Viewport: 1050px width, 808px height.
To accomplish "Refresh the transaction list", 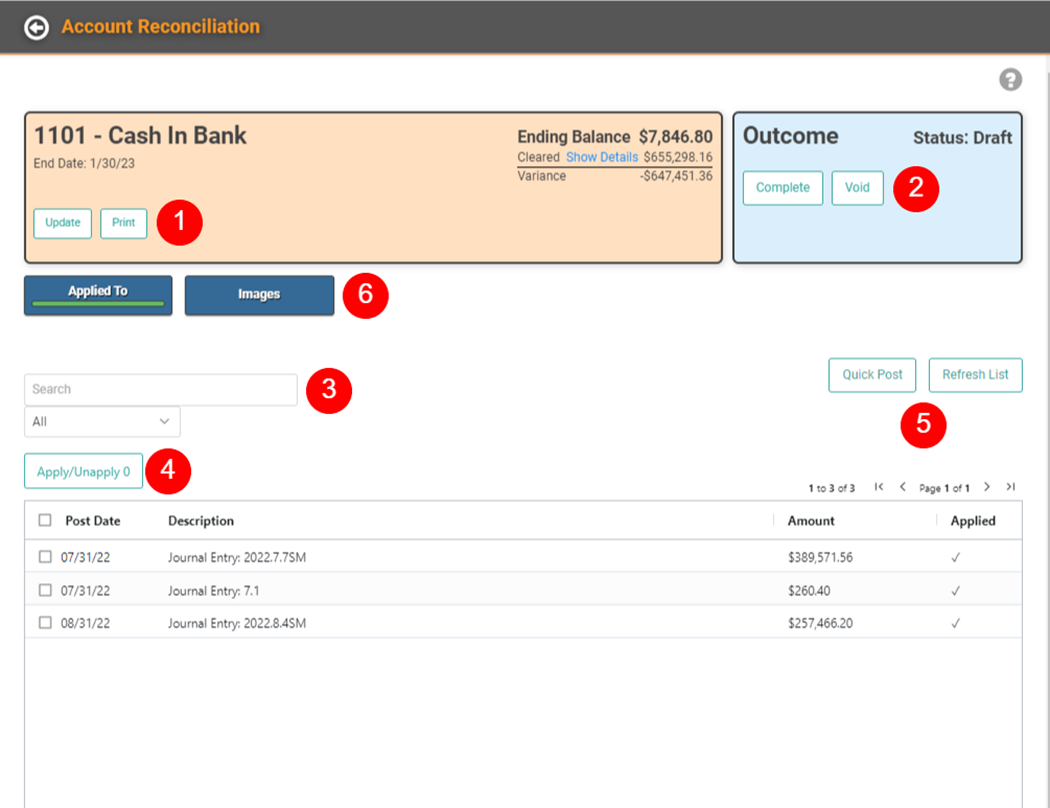I will coord(975,375).
